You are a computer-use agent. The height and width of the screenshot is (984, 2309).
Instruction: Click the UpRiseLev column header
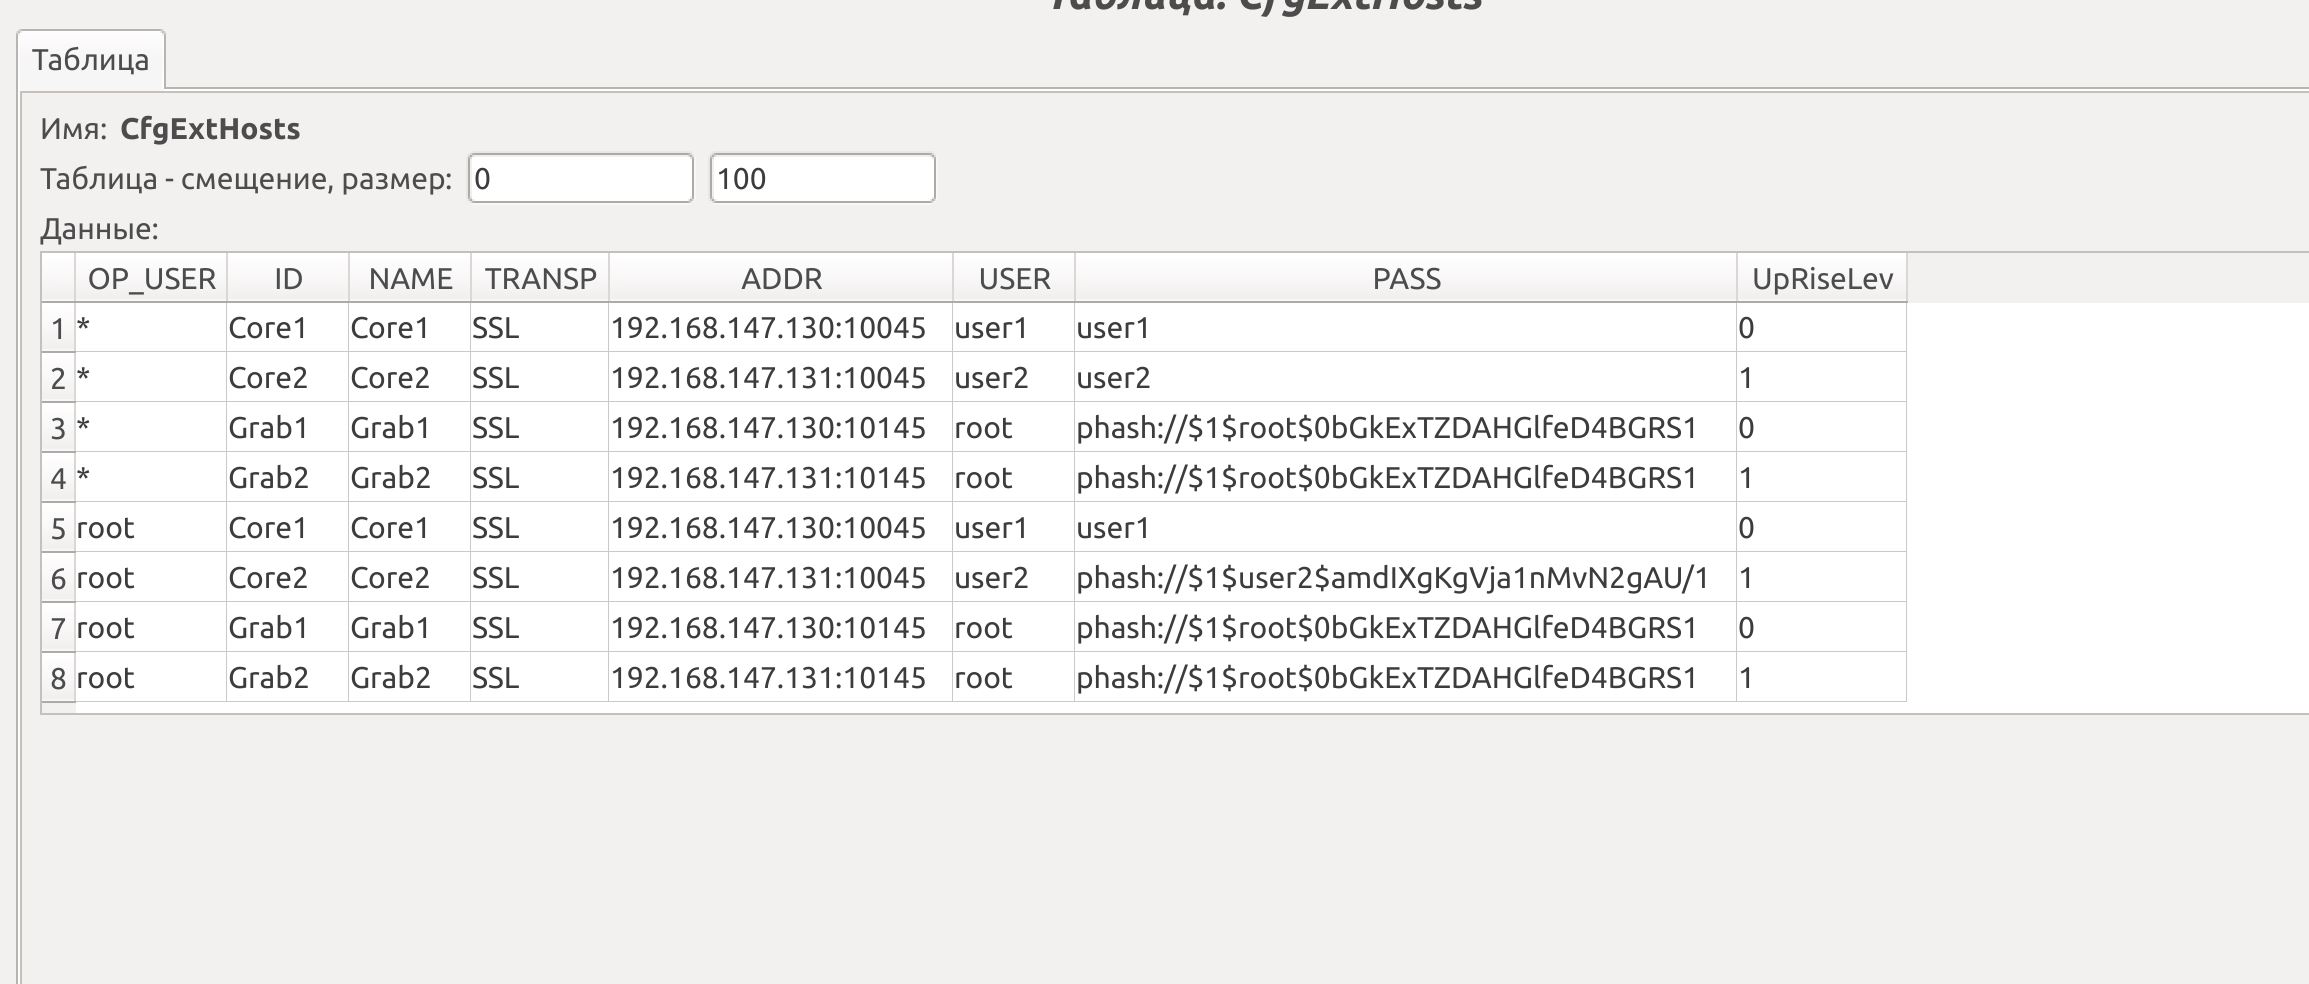[x=1822, y=279]
